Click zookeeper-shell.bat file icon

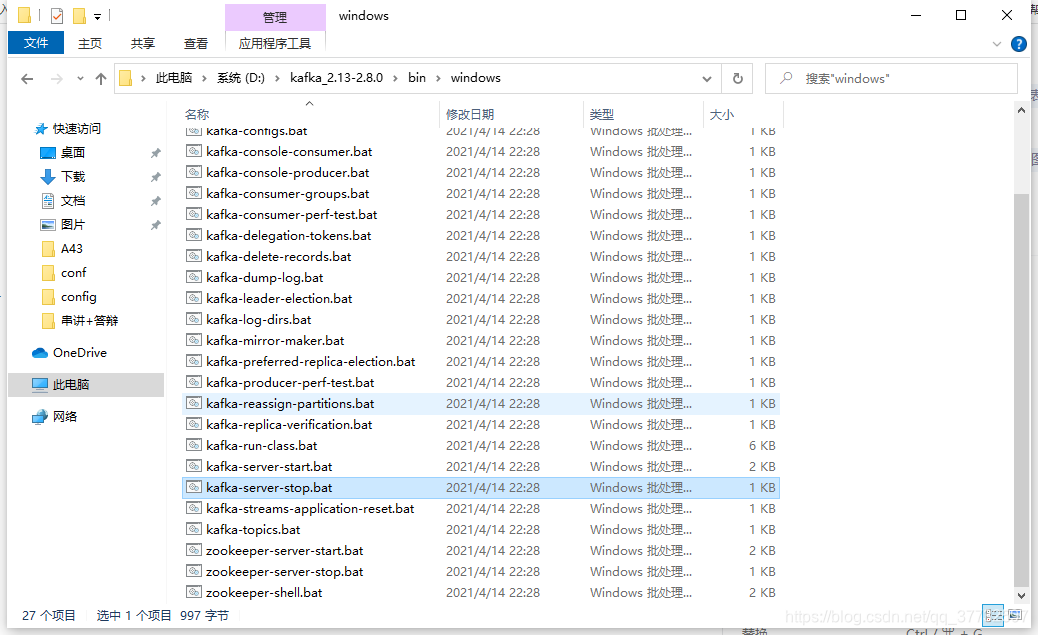[193, 592]
